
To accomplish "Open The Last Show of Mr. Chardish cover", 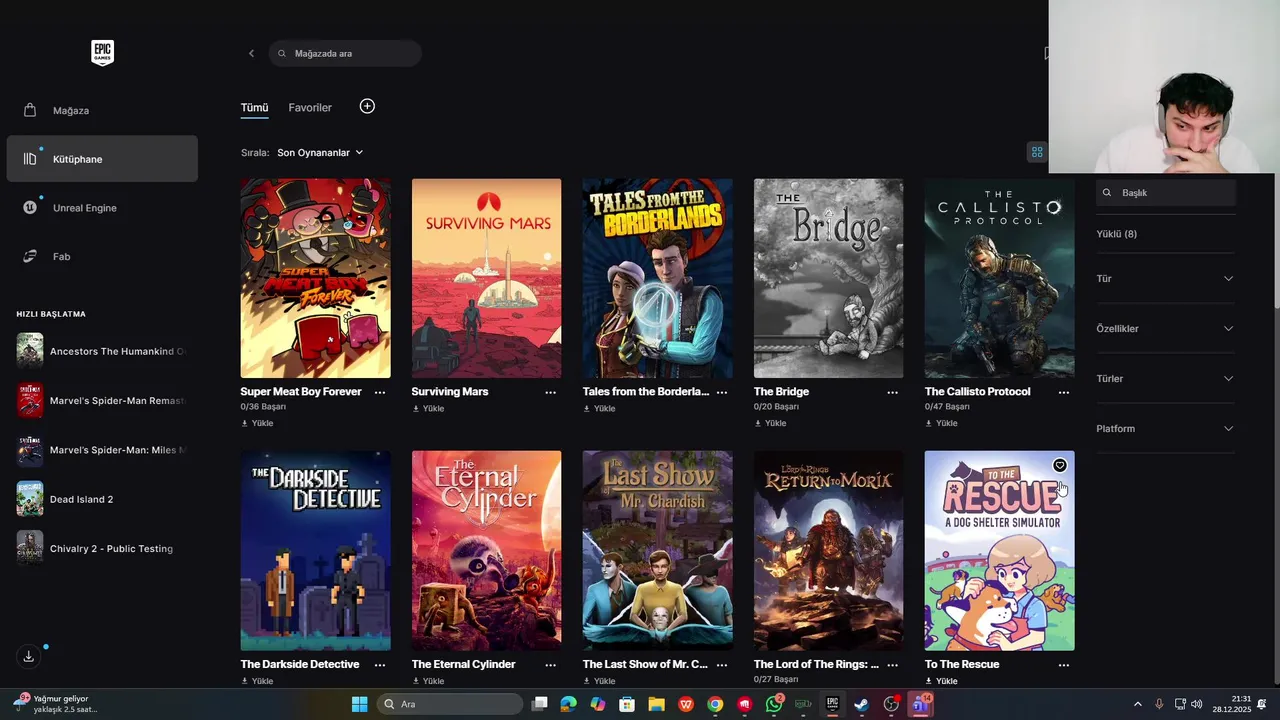I will point(657,550).
